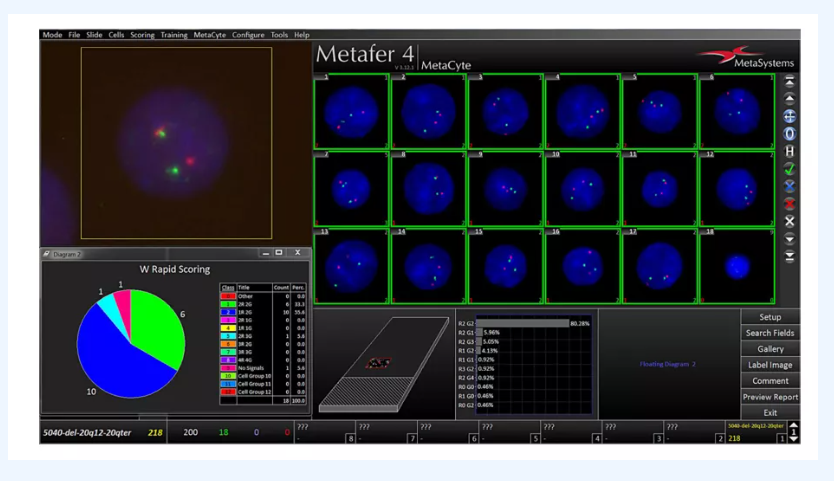Click the 'R2 G2' 80.28% bar

click(523, 323)
